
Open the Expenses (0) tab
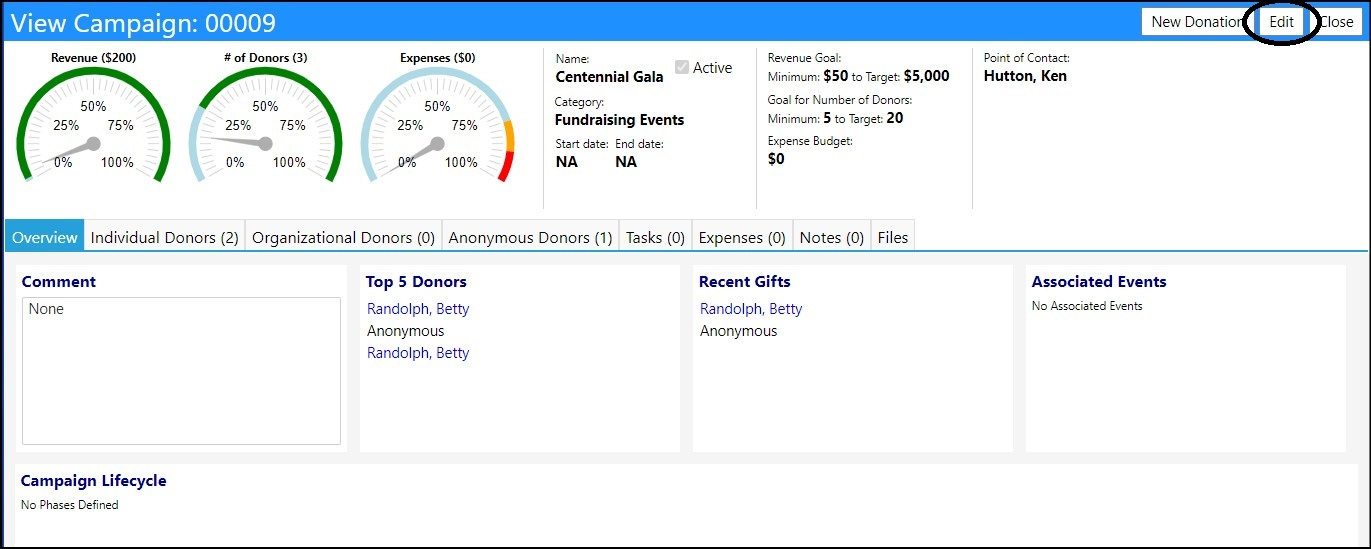point(742,237)
